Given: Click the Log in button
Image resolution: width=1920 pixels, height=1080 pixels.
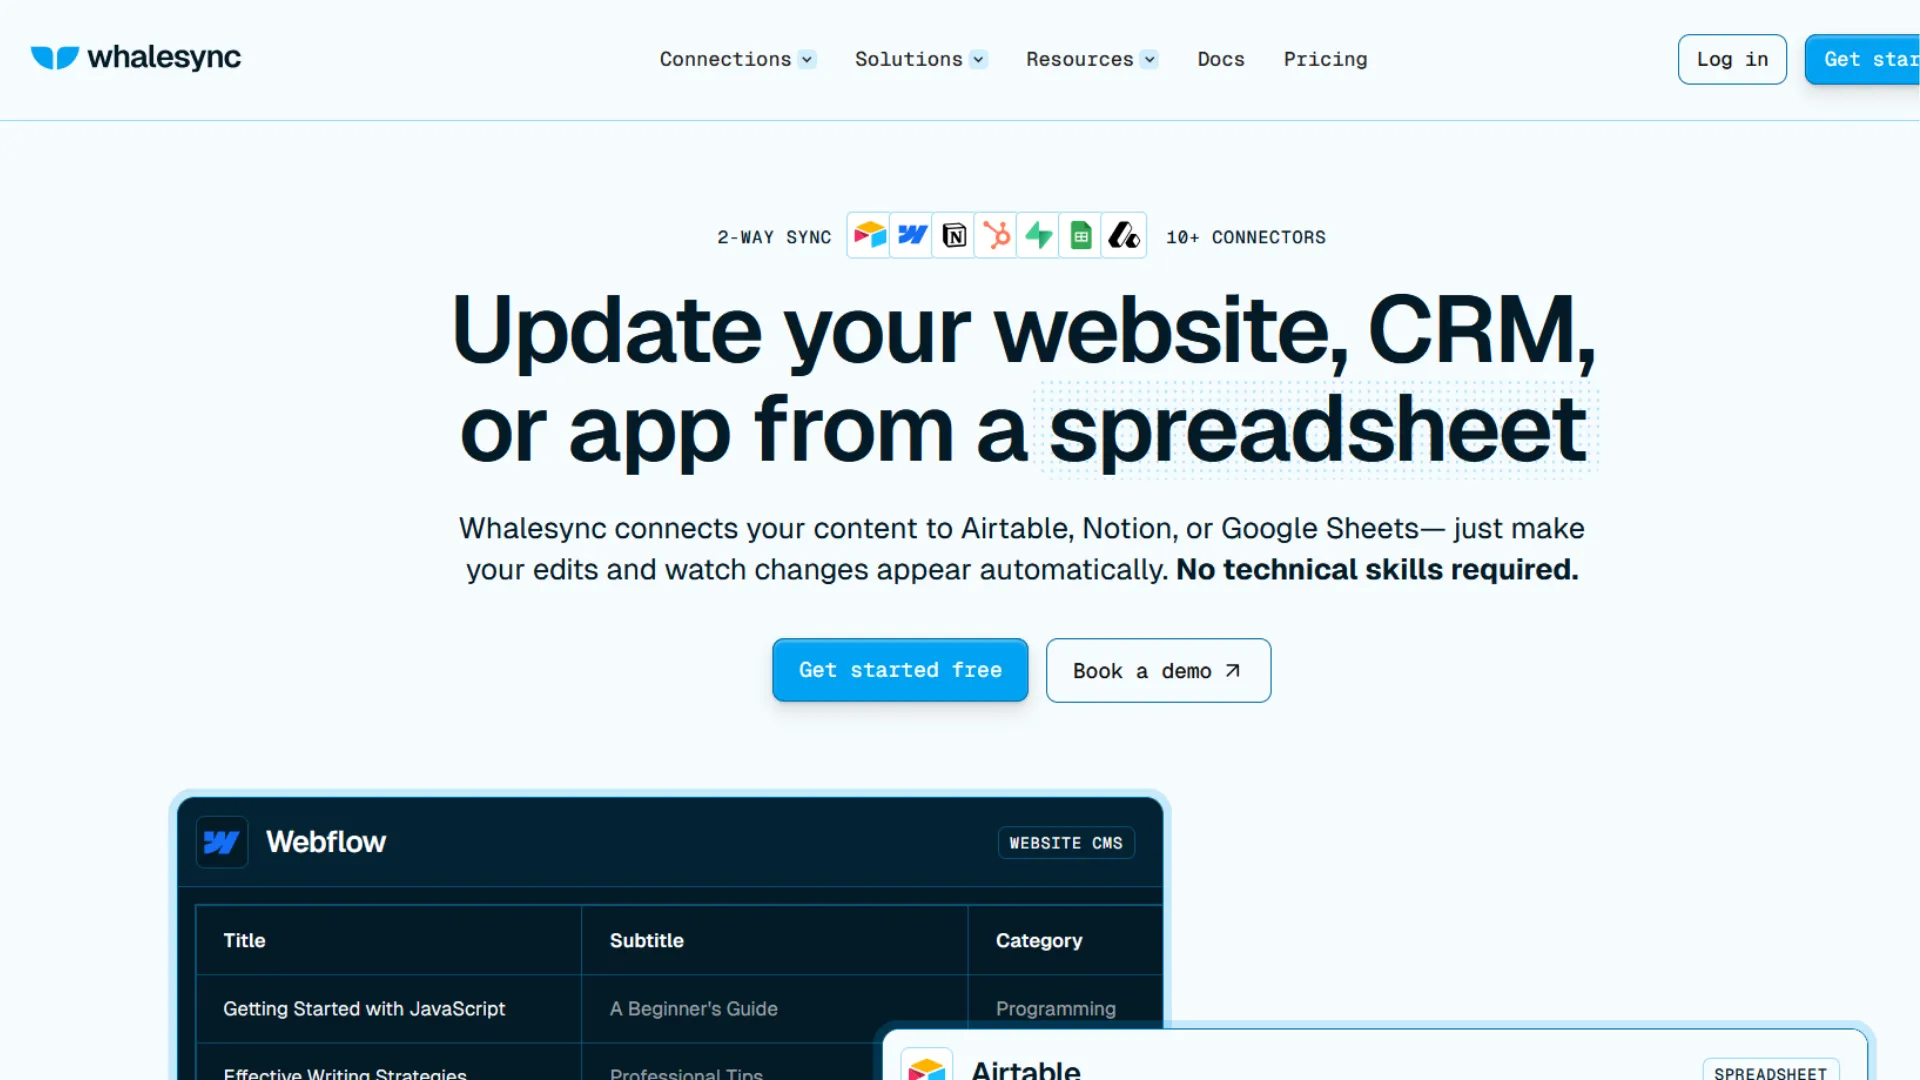Looking at the screenshot, I should [1731, 59].
